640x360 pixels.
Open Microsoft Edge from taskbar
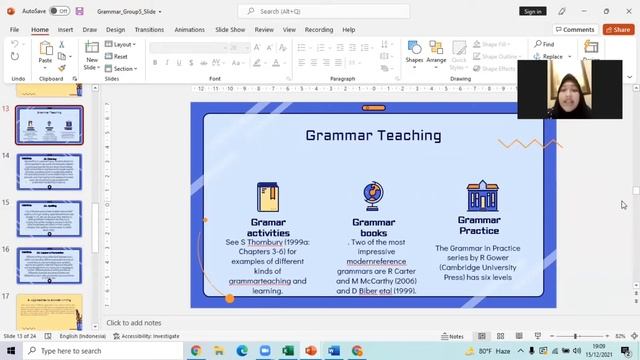click(x=242, y=351)
